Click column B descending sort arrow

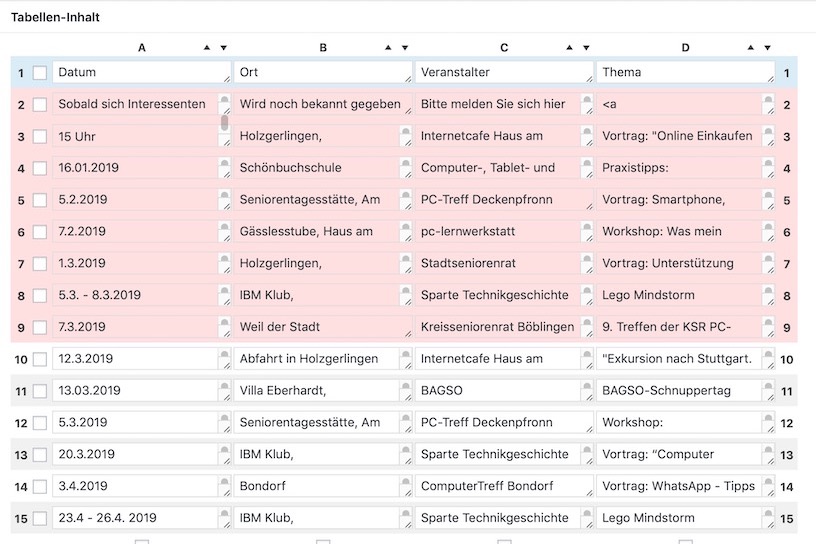405,48
